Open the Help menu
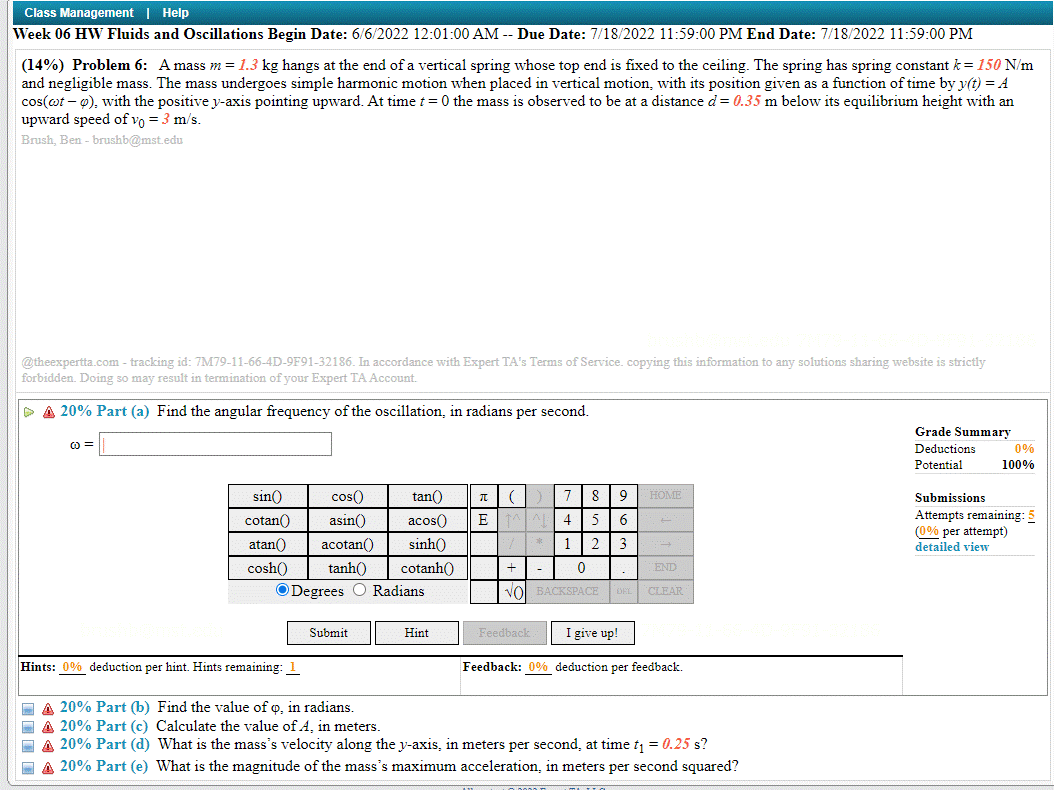This screenshot has width=1054, height=790. pos(175,13)
